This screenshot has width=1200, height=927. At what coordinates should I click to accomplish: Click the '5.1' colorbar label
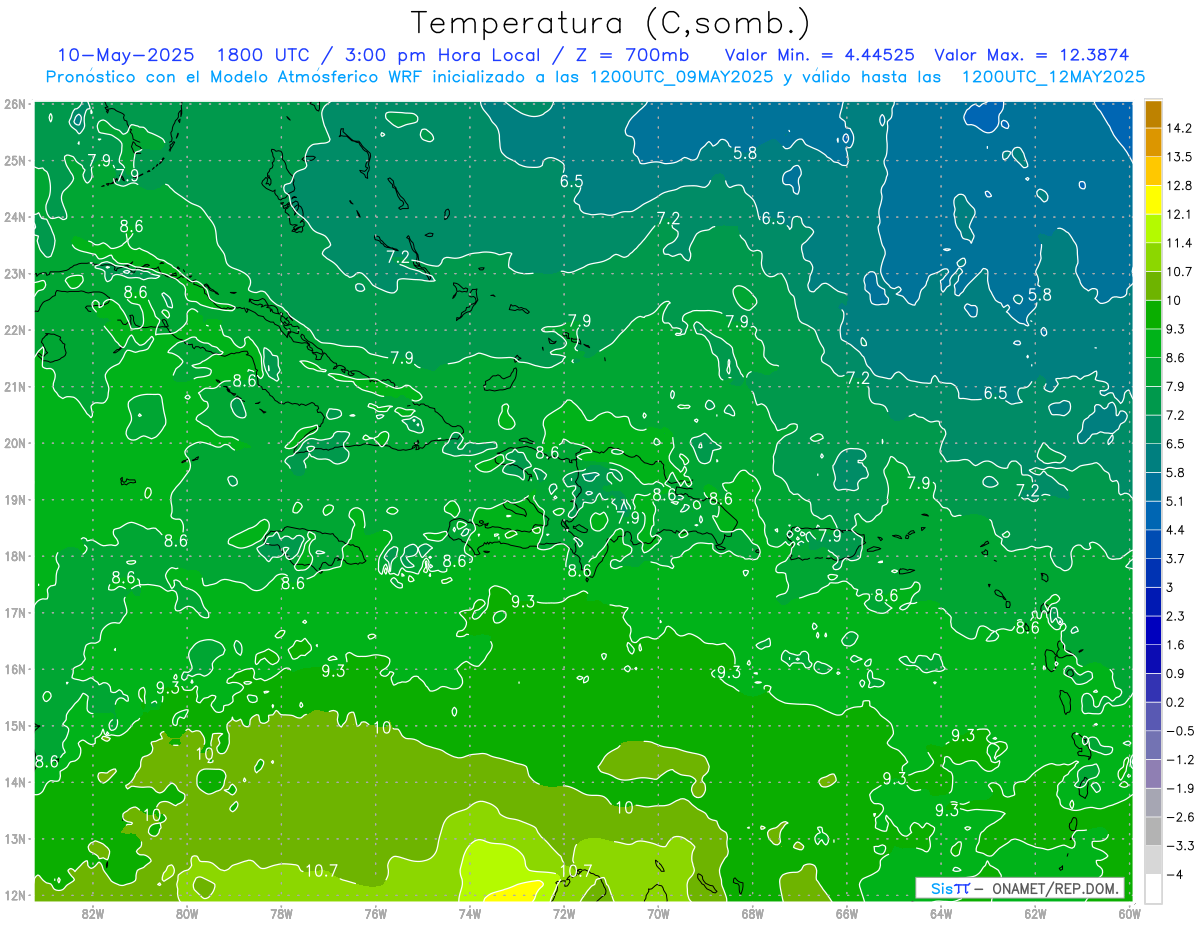pos(1175,501)
